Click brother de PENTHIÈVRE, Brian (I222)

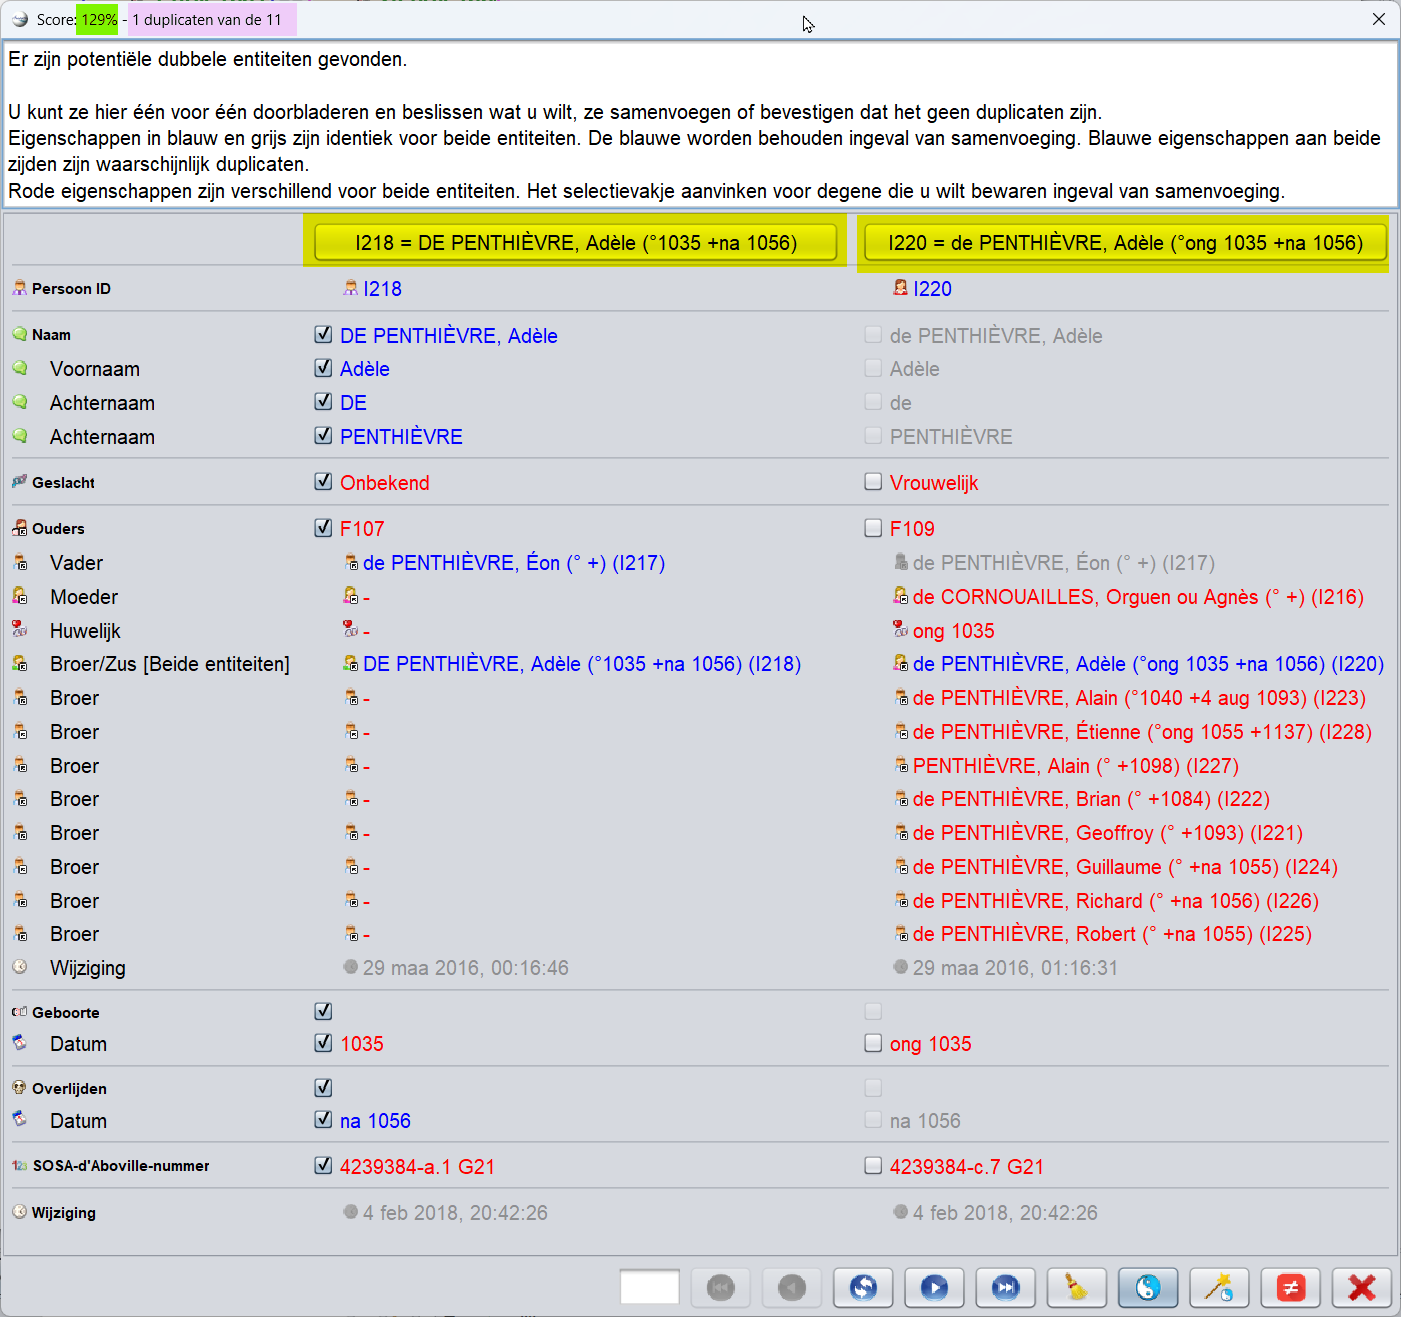(x=1091, y=799)
